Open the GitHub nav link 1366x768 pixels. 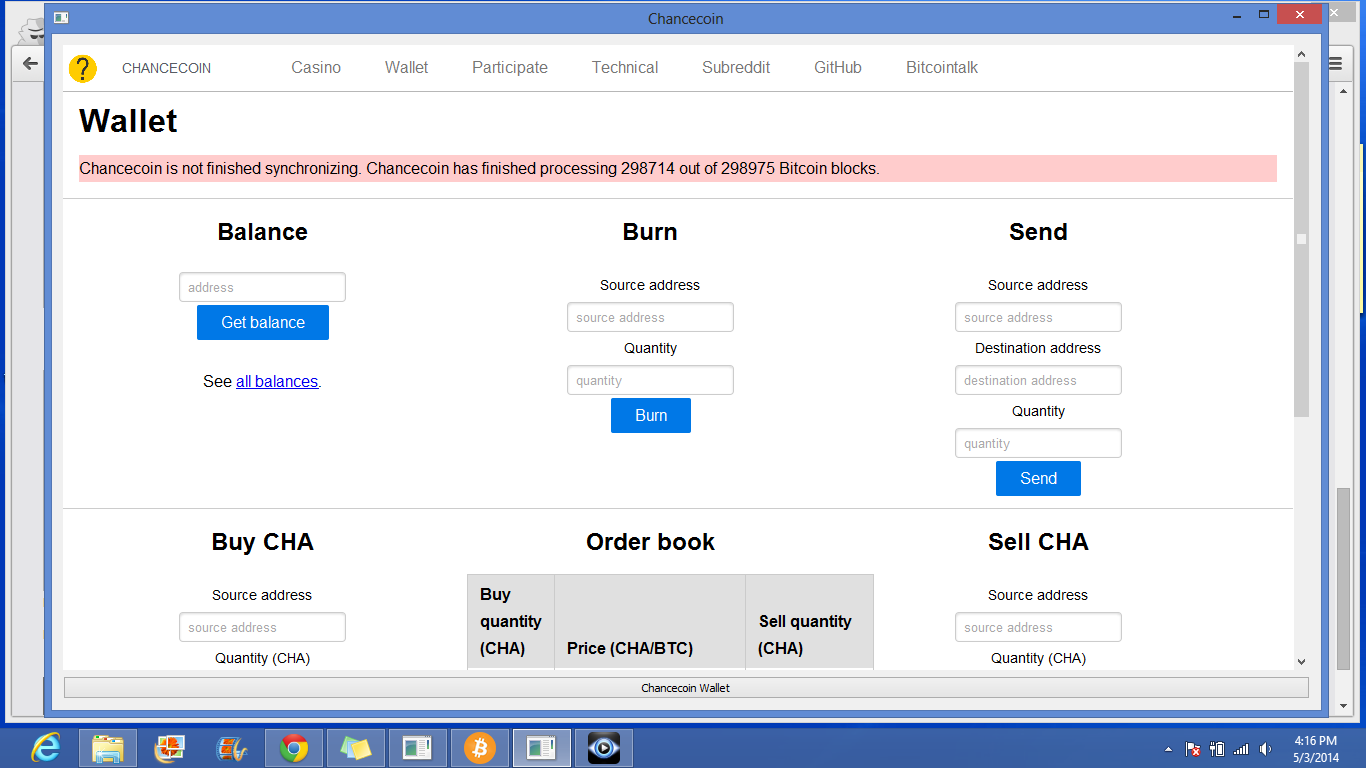[x=838, y=68]
